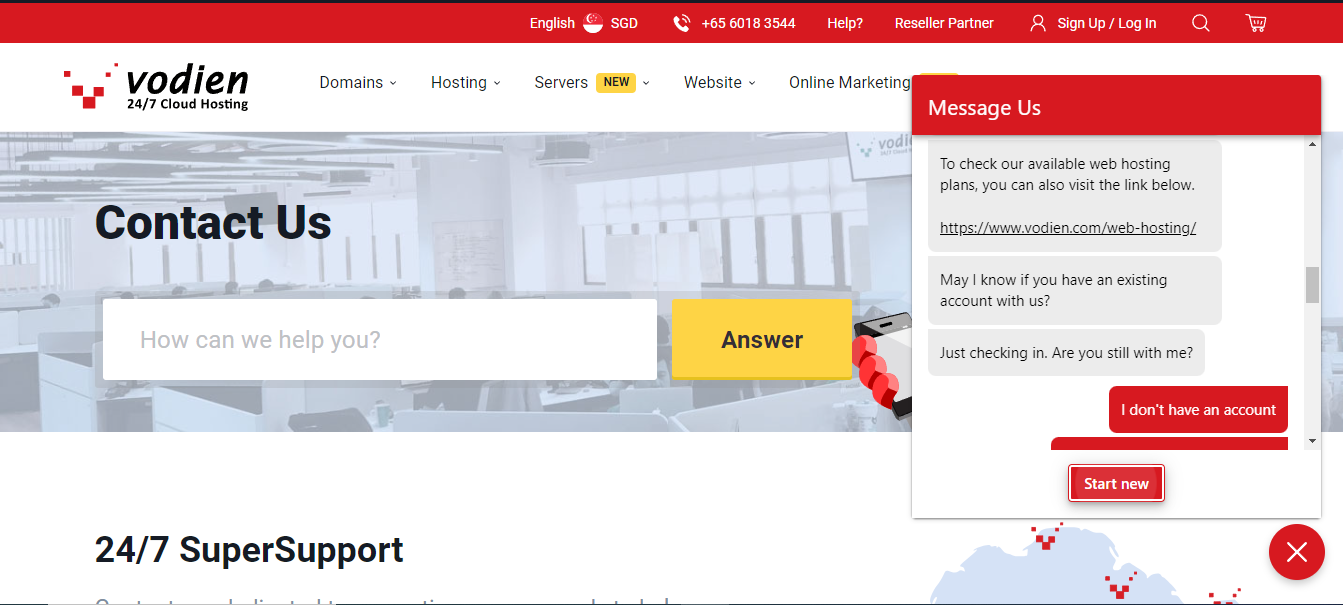Click Sign Up / Log In
This screenshot has width=1343, height=605.
click(1107, 23)
